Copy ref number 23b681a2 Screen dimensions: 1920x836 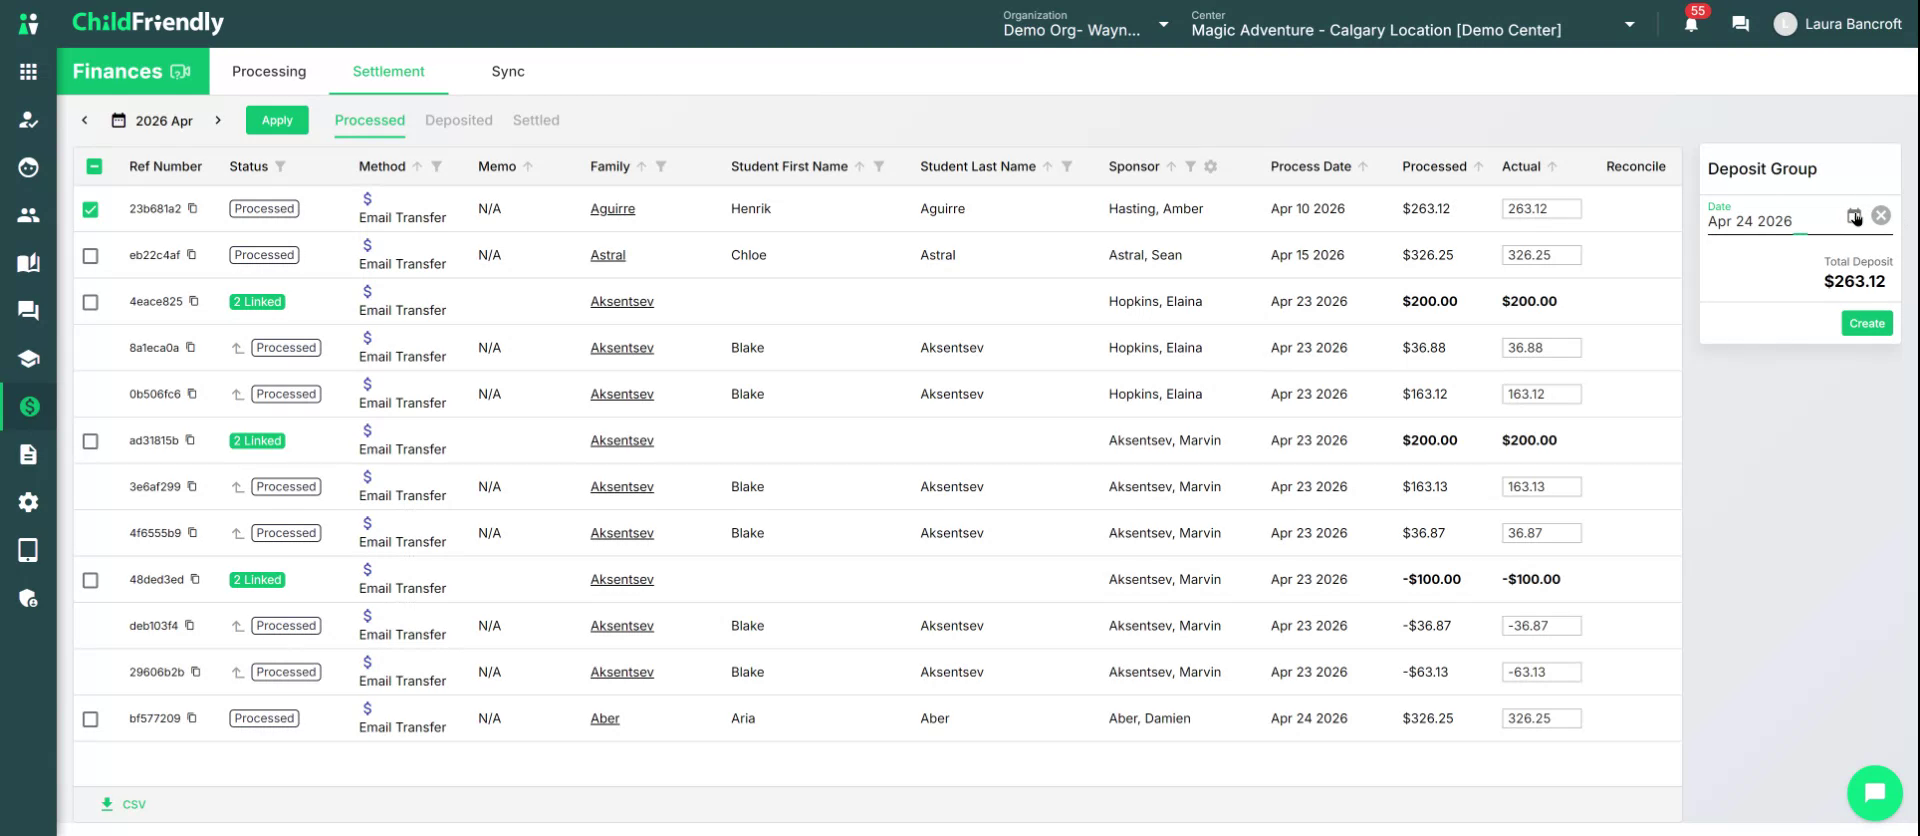click(x=193, y=209)
